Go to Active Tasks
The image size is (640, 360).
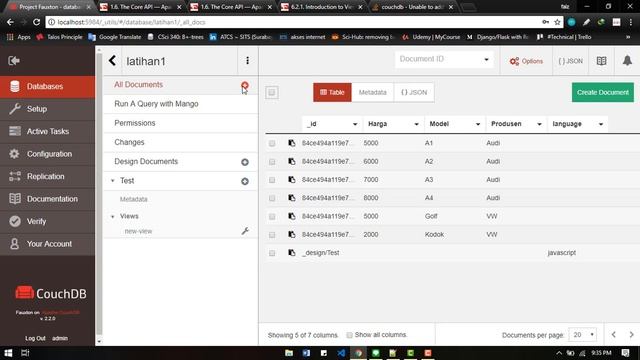(x=47, y=131)
